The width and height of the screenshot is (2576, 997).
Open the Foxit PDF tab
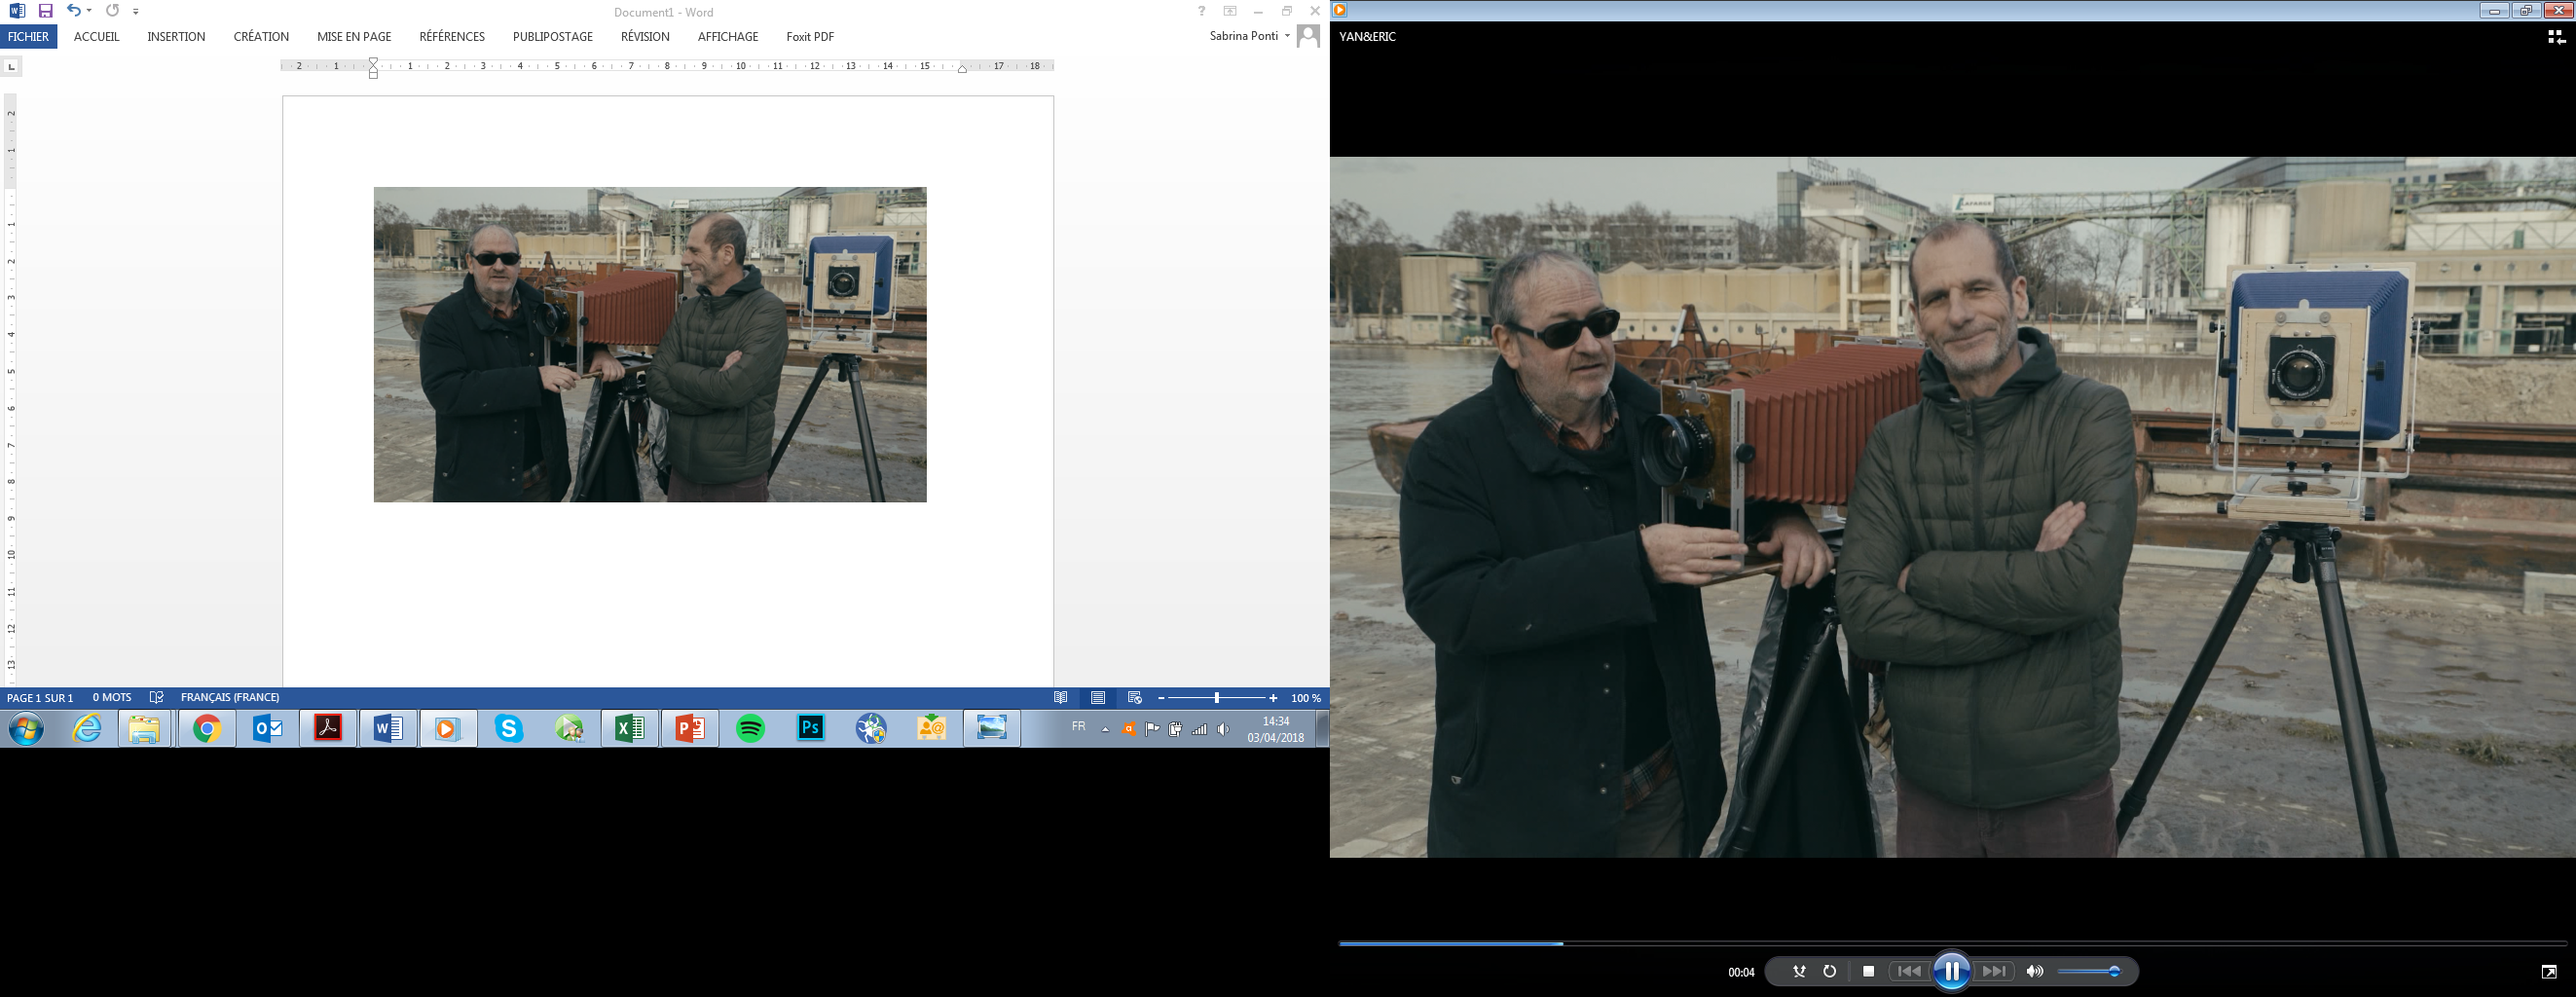[x=810, y=36]
